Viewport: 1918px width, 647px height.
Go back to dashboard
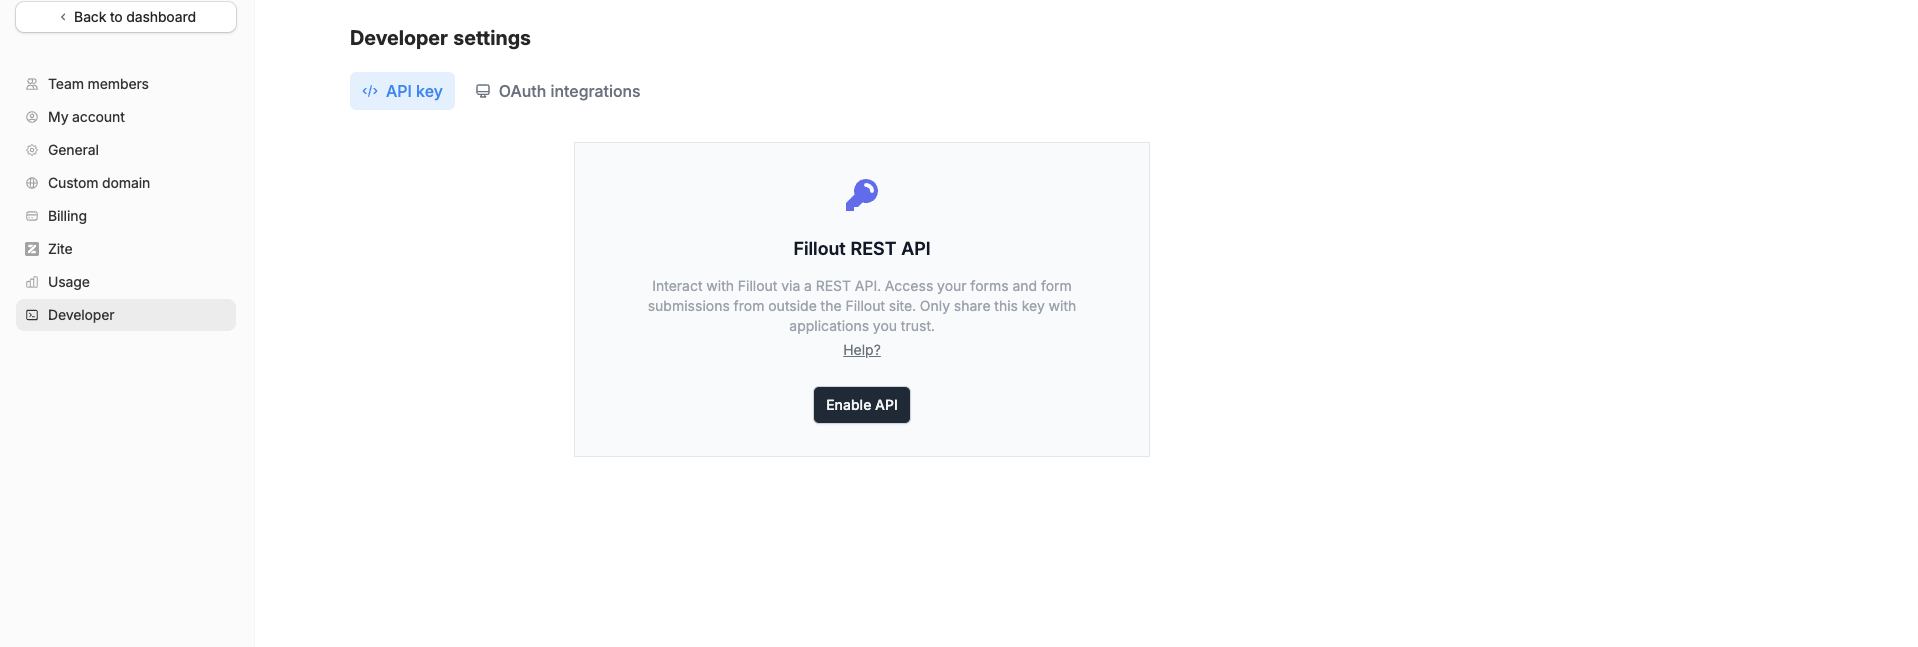click(x=126, y=17)
